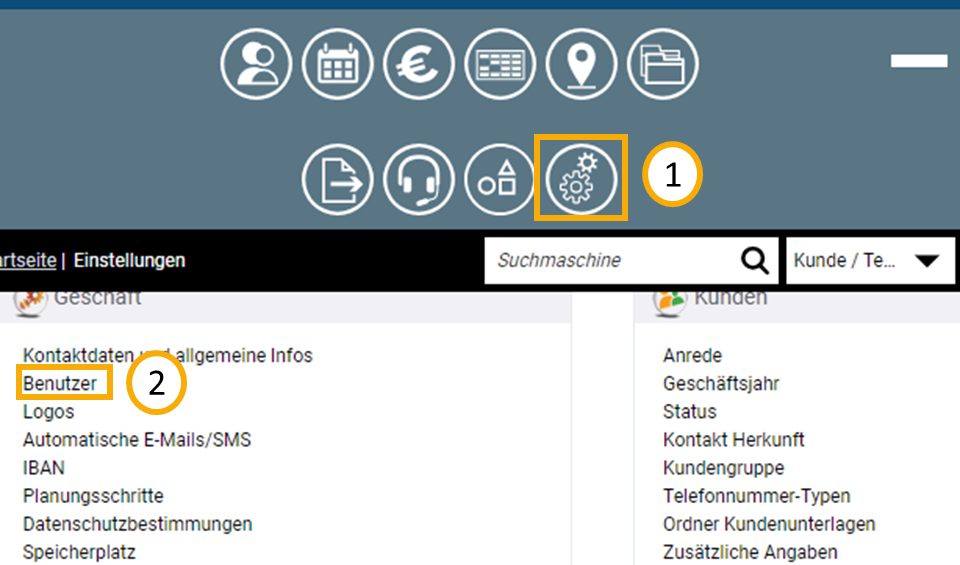This screenshot has height=565, width=960.
Task: Open the folders documents icon
Action: (662, 65)
